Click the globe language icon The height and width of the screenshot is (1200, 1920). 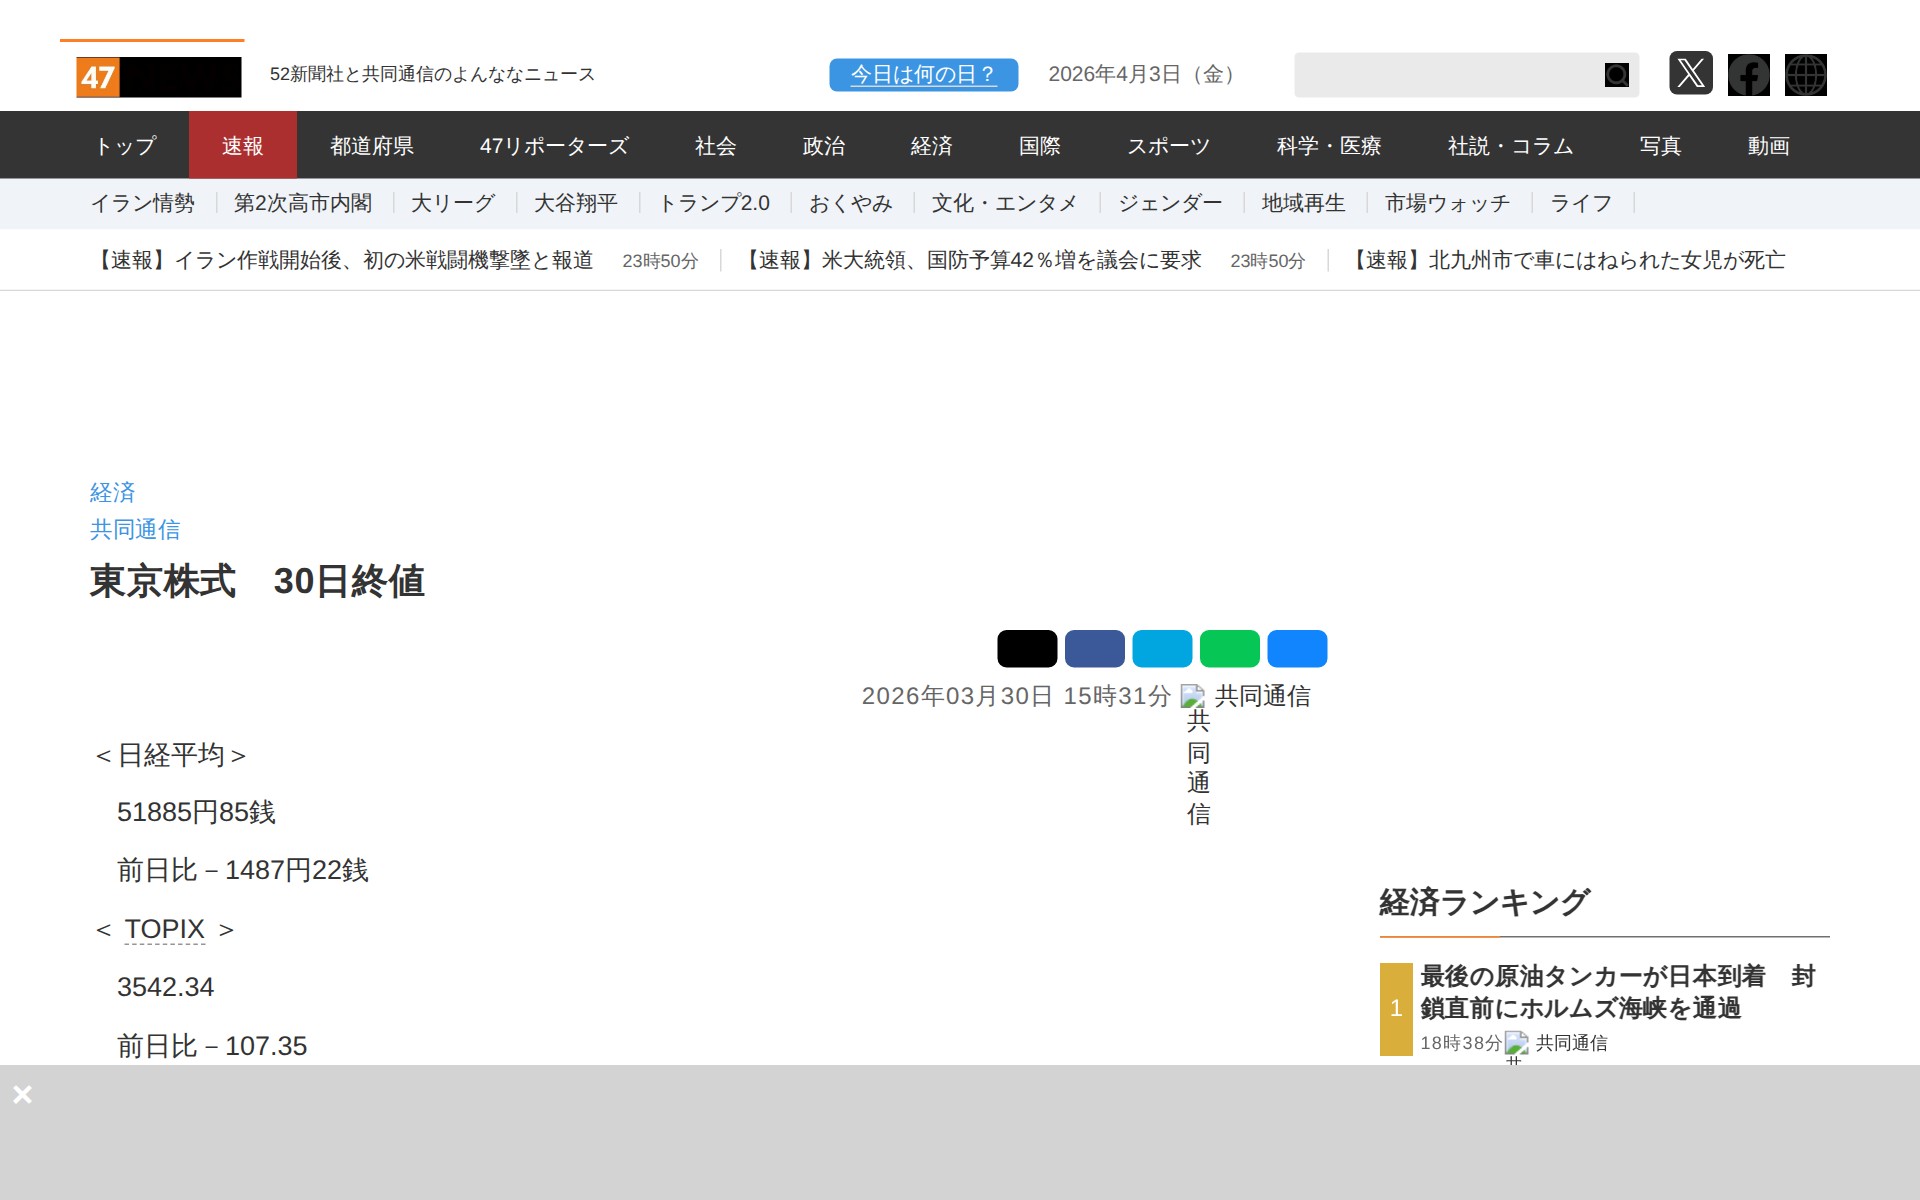(x=1805, y=75)
